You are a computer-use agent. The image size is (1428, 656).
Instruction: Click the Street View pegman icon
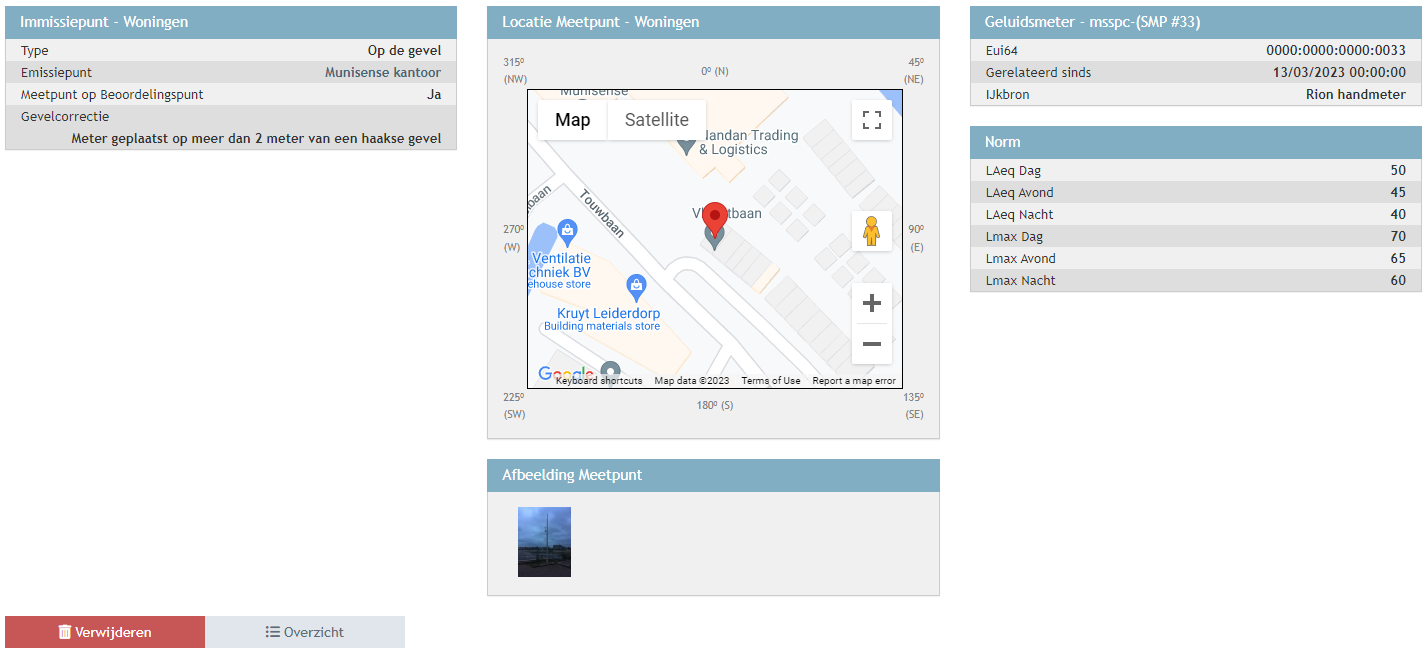871,231
